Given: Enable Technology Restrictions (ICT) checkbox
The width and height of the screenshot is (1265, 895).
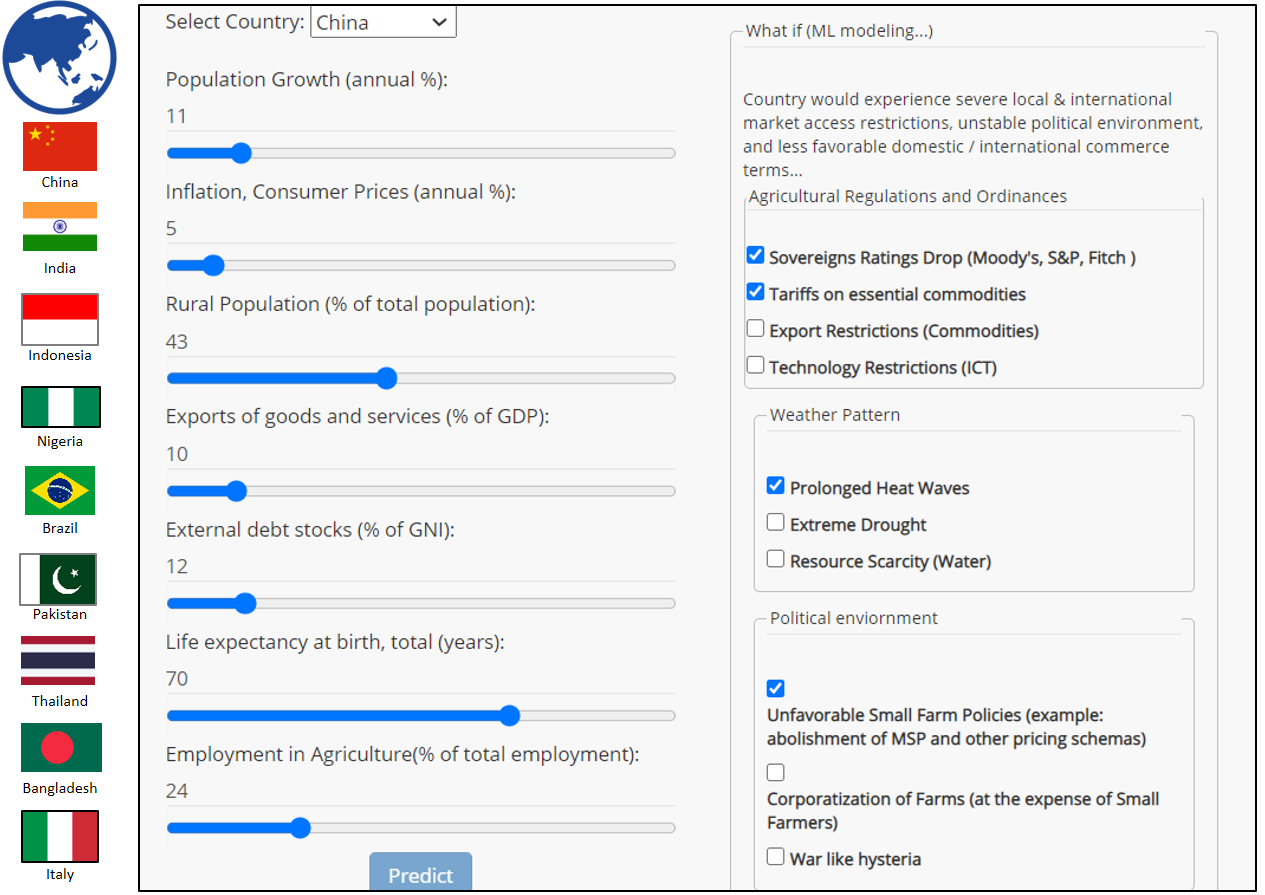Looking at the screenshot, I should (x=756, y=366).
